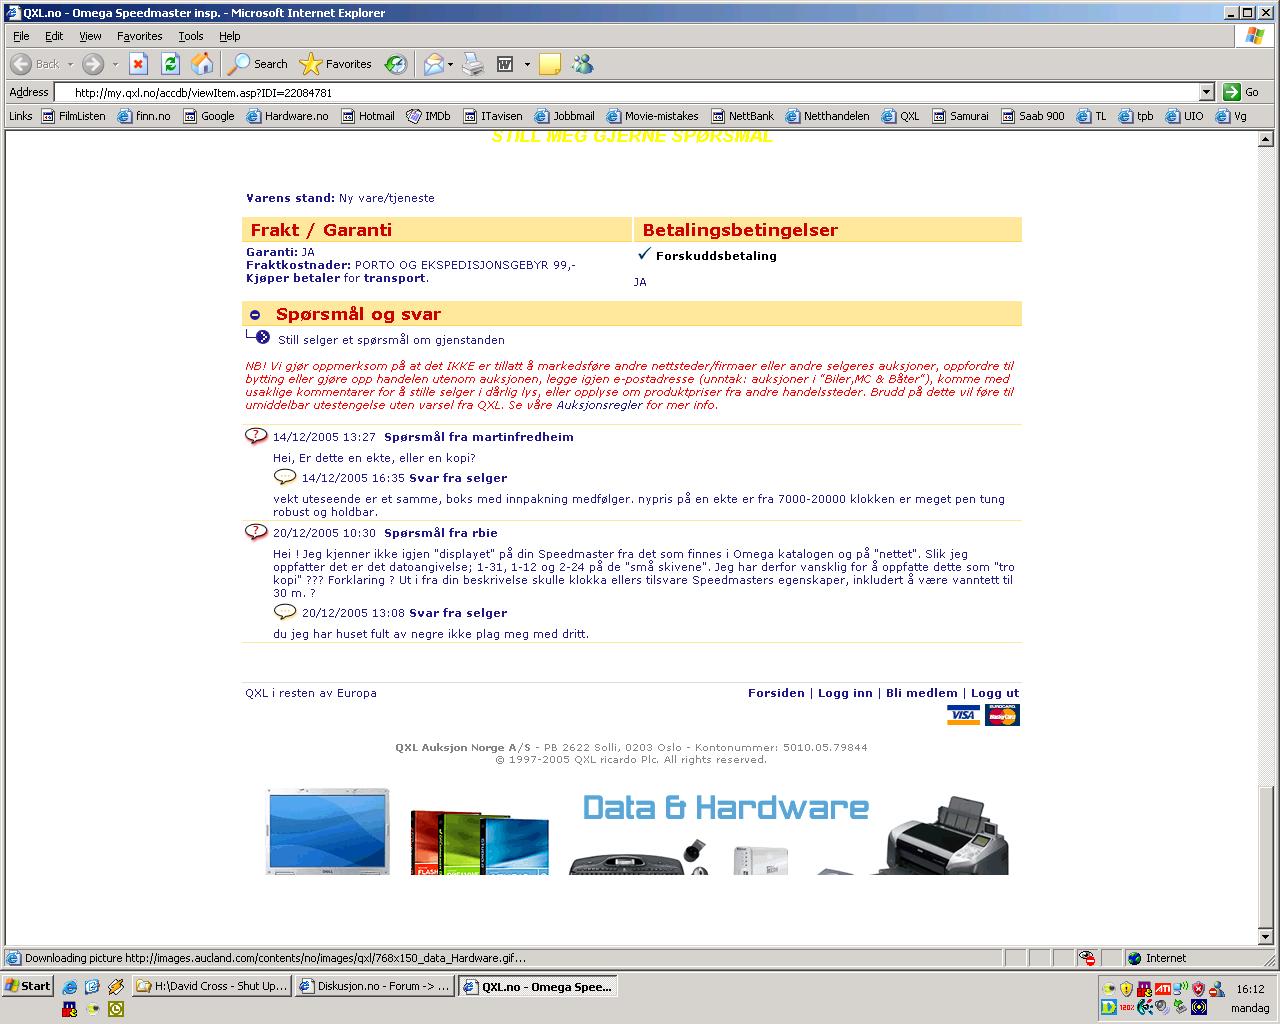This screenshot has width=1280, height=1024.
Task: Go to the Home page icon
Action: coord(202,64)
